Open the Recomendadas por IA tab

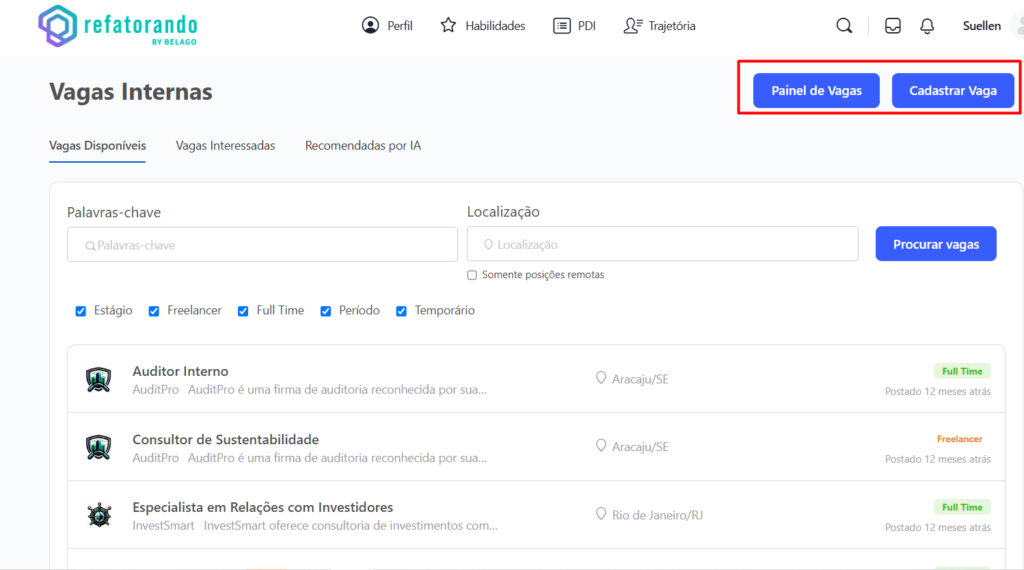(363, 145)
